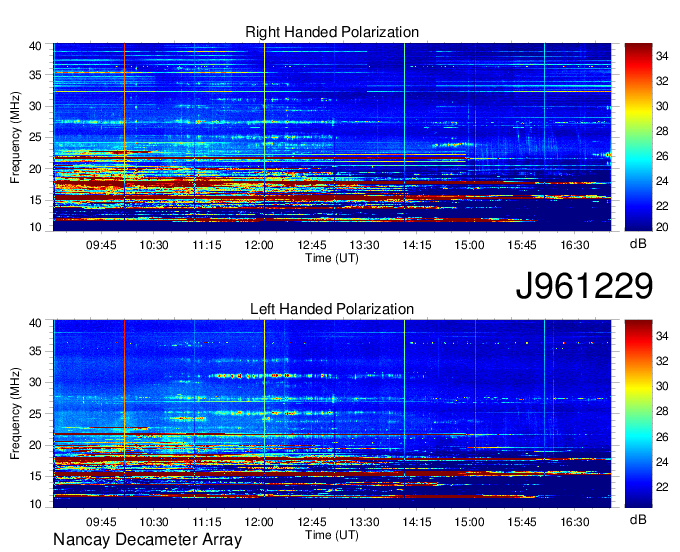Click the 26 dB tick on right-handed colorbar

click(662, 156)
